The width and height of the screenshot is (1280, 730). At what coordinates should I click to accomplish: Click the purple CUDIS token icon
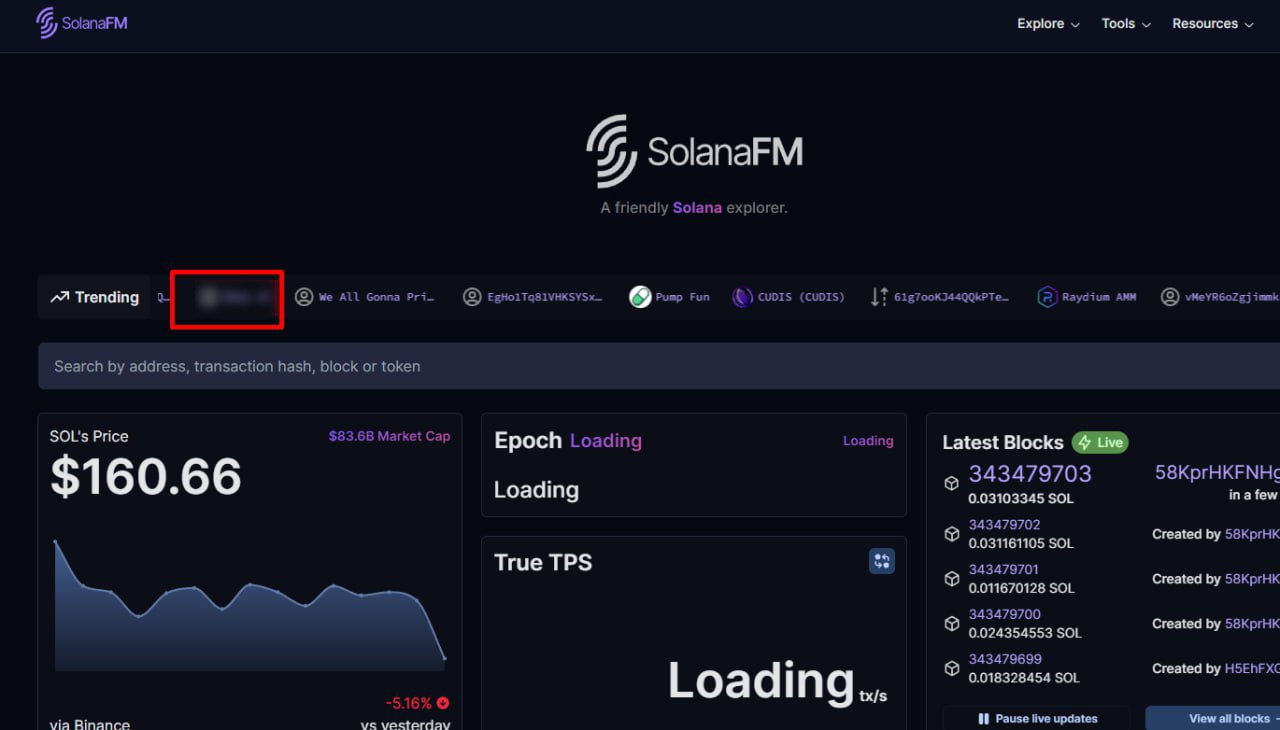pyautogui.click(x=741, y=297)
